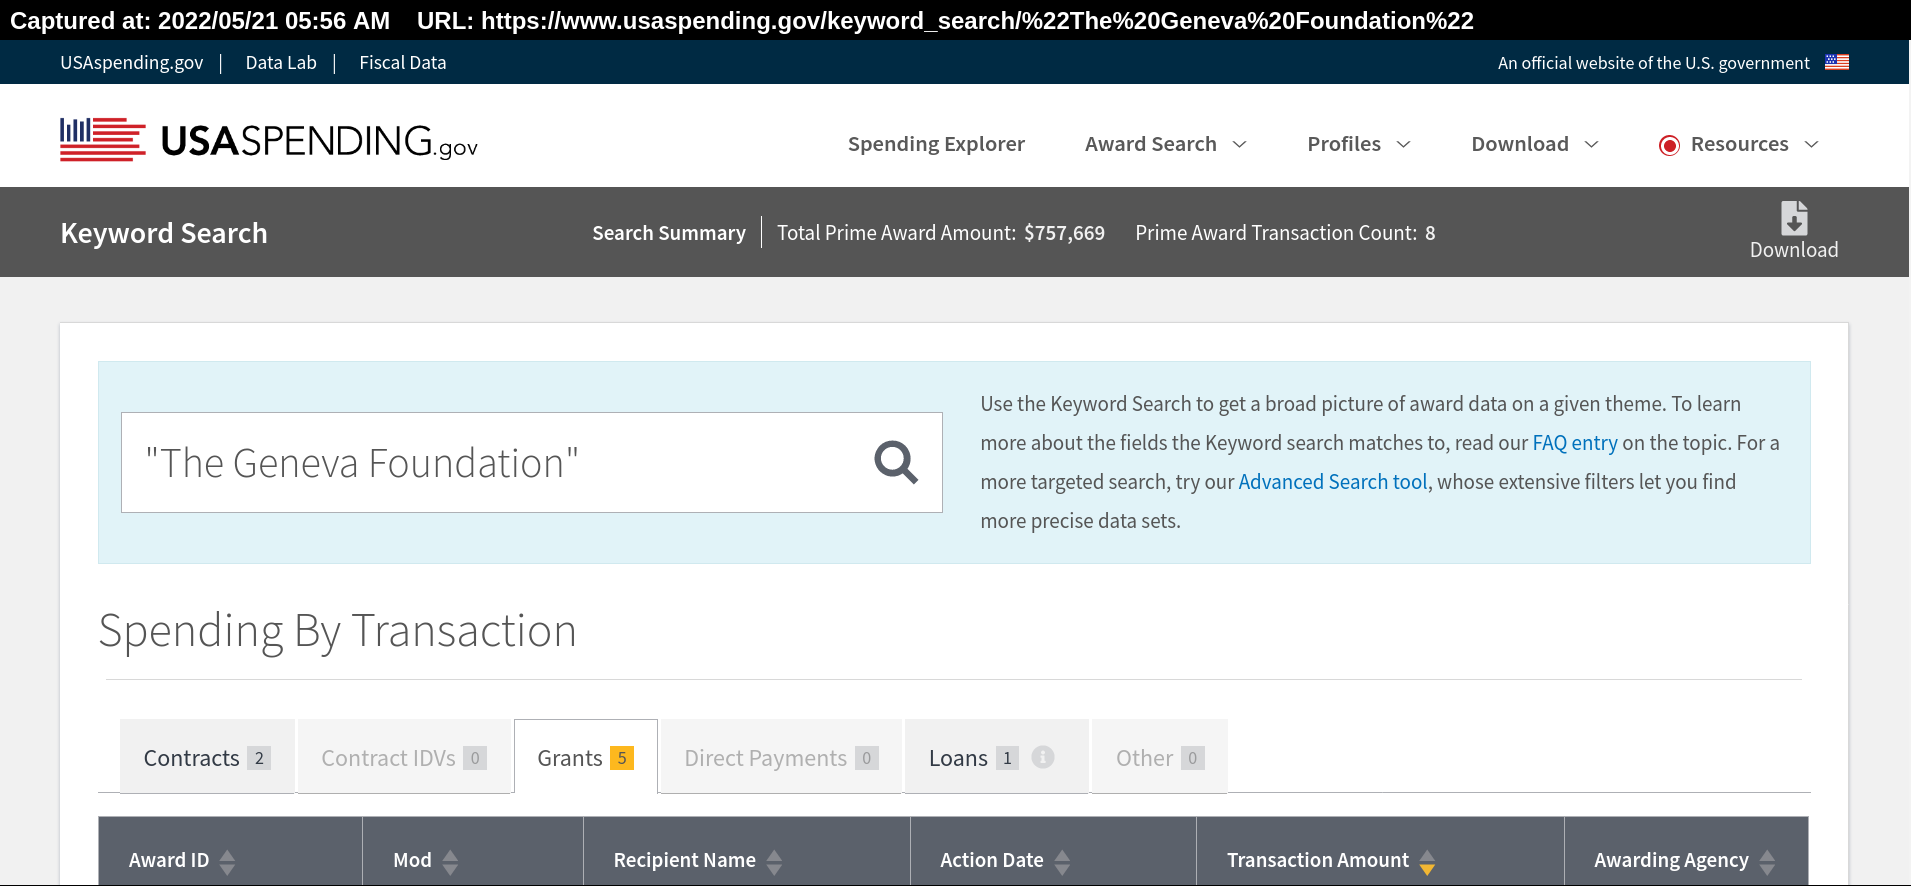Open the Advanced Search tool link

coord(1333,482)
